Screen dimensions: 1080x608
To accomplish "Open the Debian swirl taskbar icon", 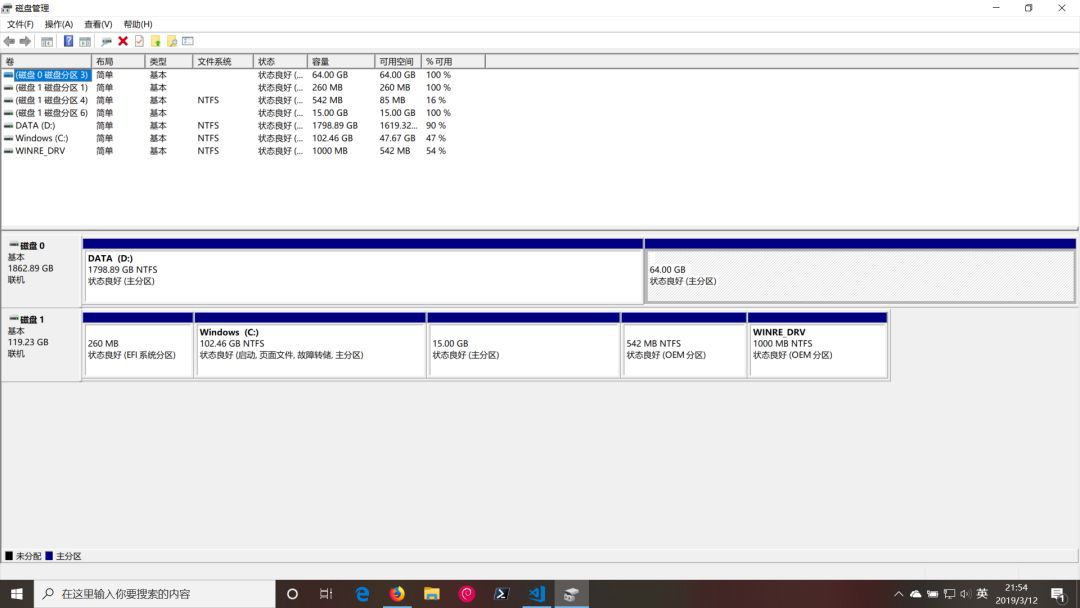I will tap(467, 594).
